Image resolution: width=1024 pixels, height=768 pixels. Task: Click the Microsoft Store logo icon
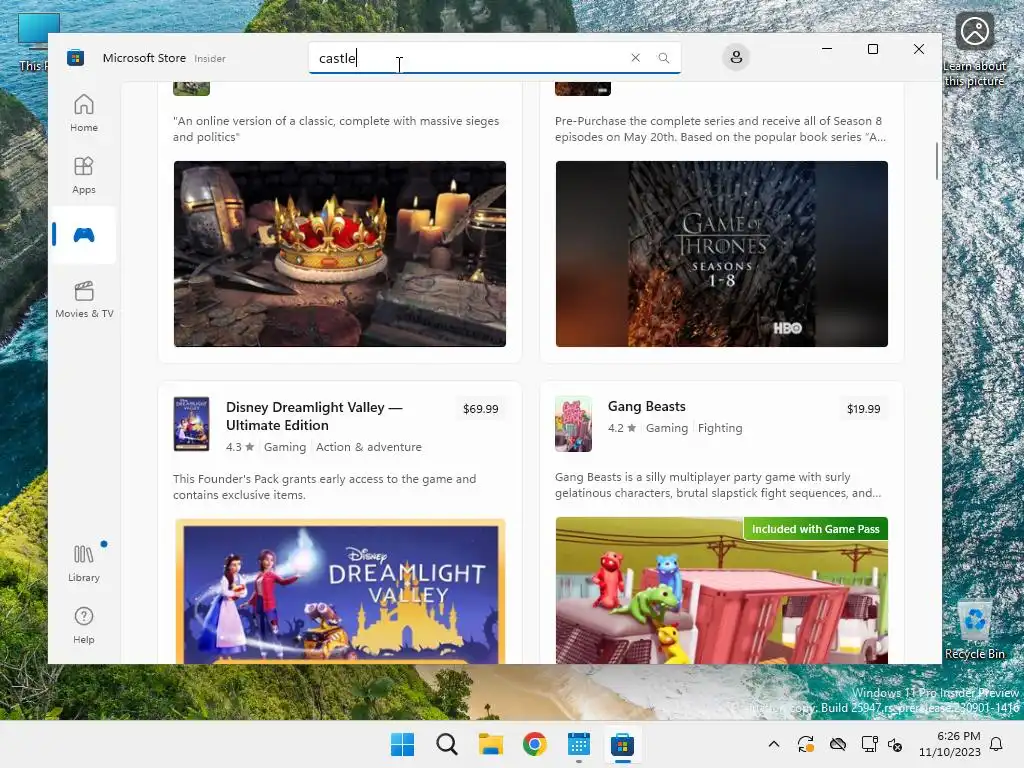point(76,57)
